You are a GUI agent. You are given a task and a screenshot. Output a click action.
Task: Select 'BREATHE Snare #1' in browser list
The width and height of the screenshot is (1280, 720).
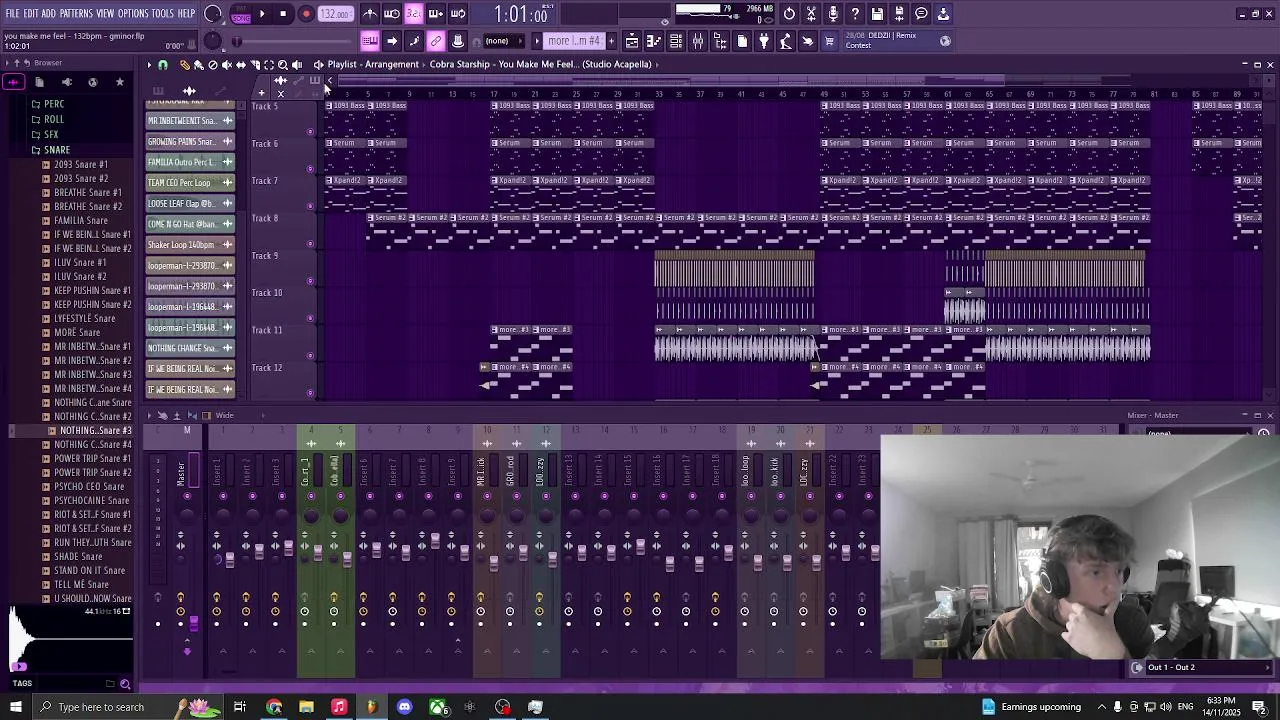(x=88, y=192)
